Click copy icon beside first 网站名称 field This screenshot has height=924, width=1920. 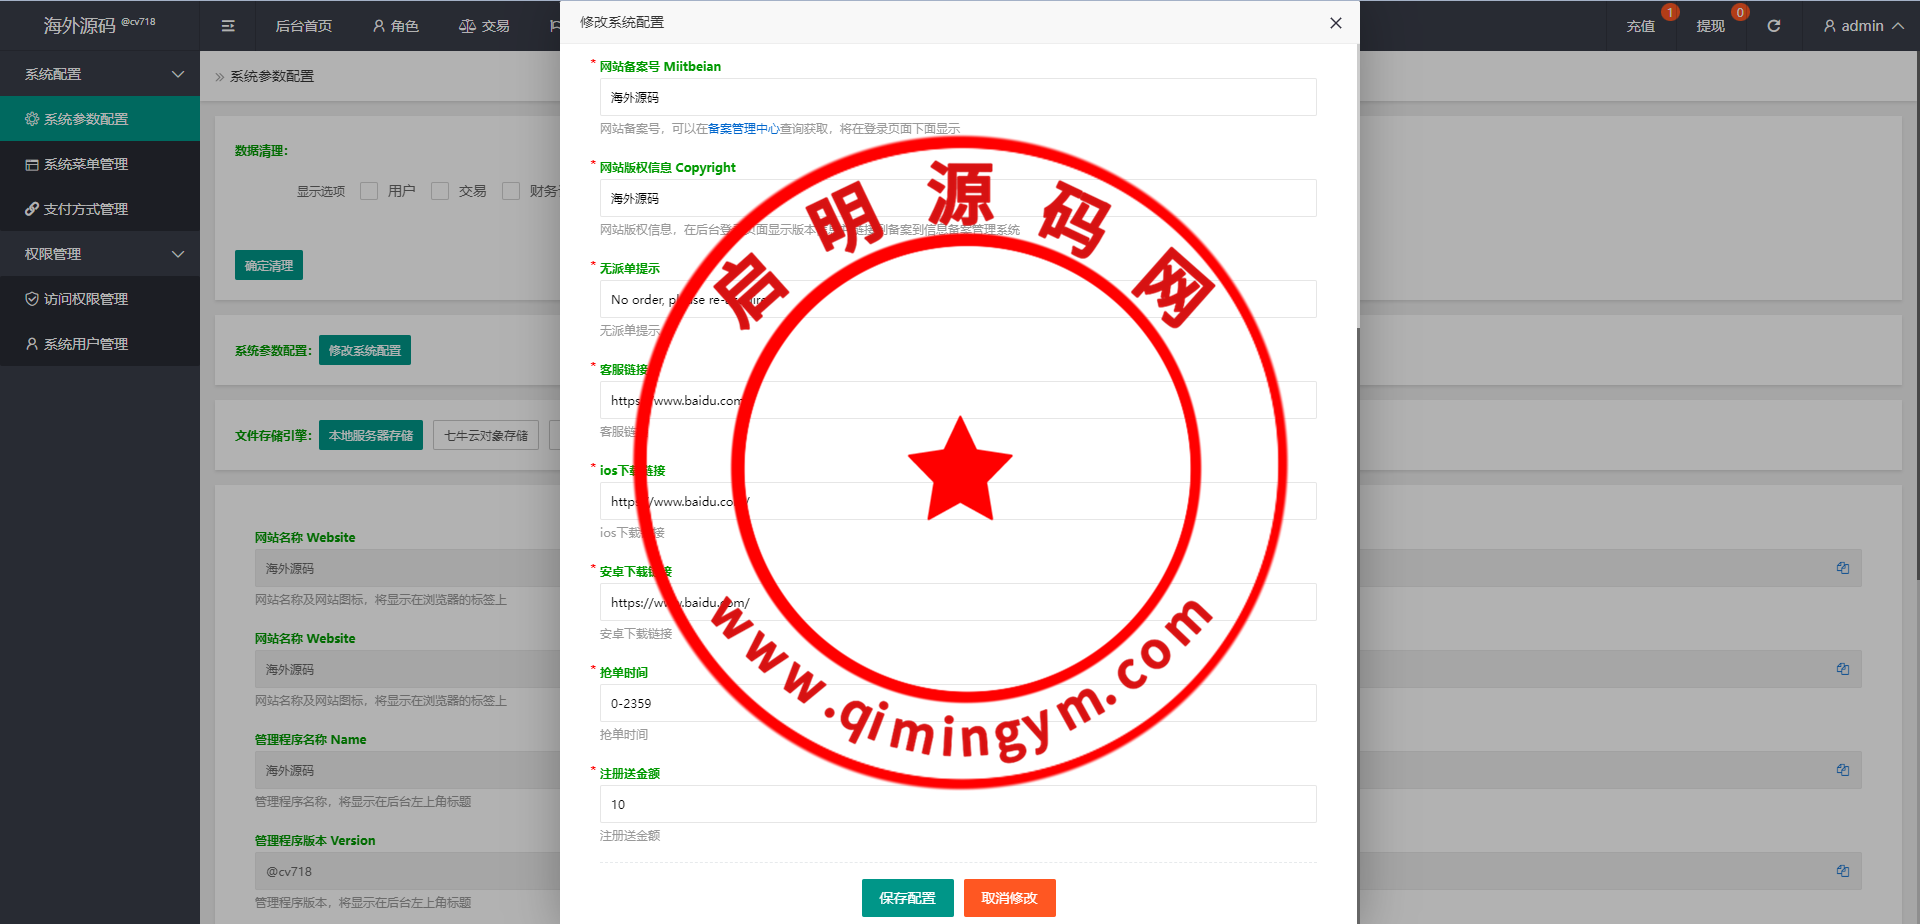(x=1842, y=568)
